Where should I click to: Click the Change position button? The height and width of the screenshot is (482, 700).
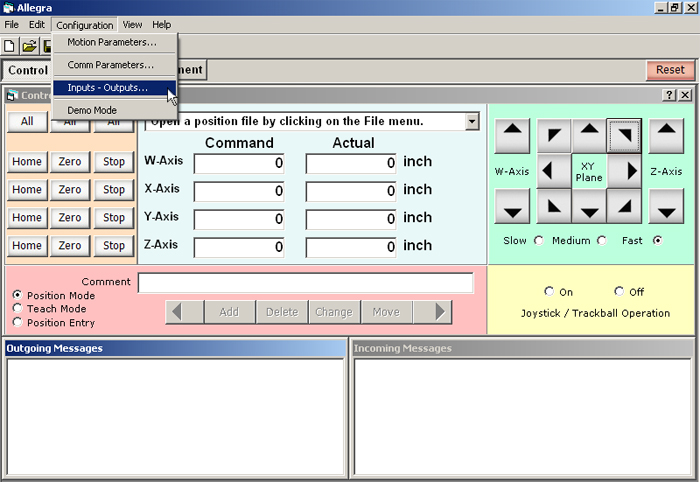(334, 312)
